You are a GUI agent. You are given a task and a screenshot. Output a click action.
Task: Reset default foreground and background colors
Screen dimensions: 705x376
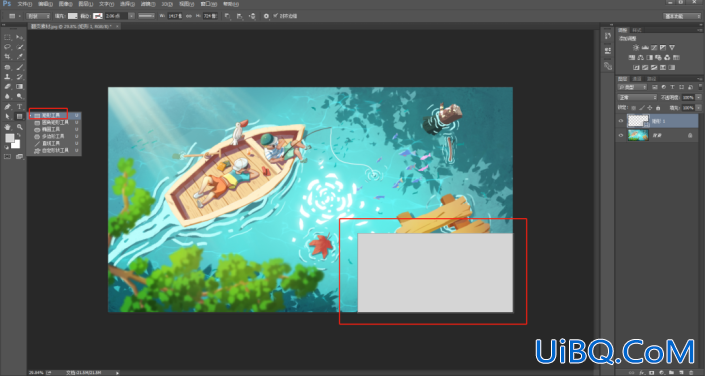6,147
